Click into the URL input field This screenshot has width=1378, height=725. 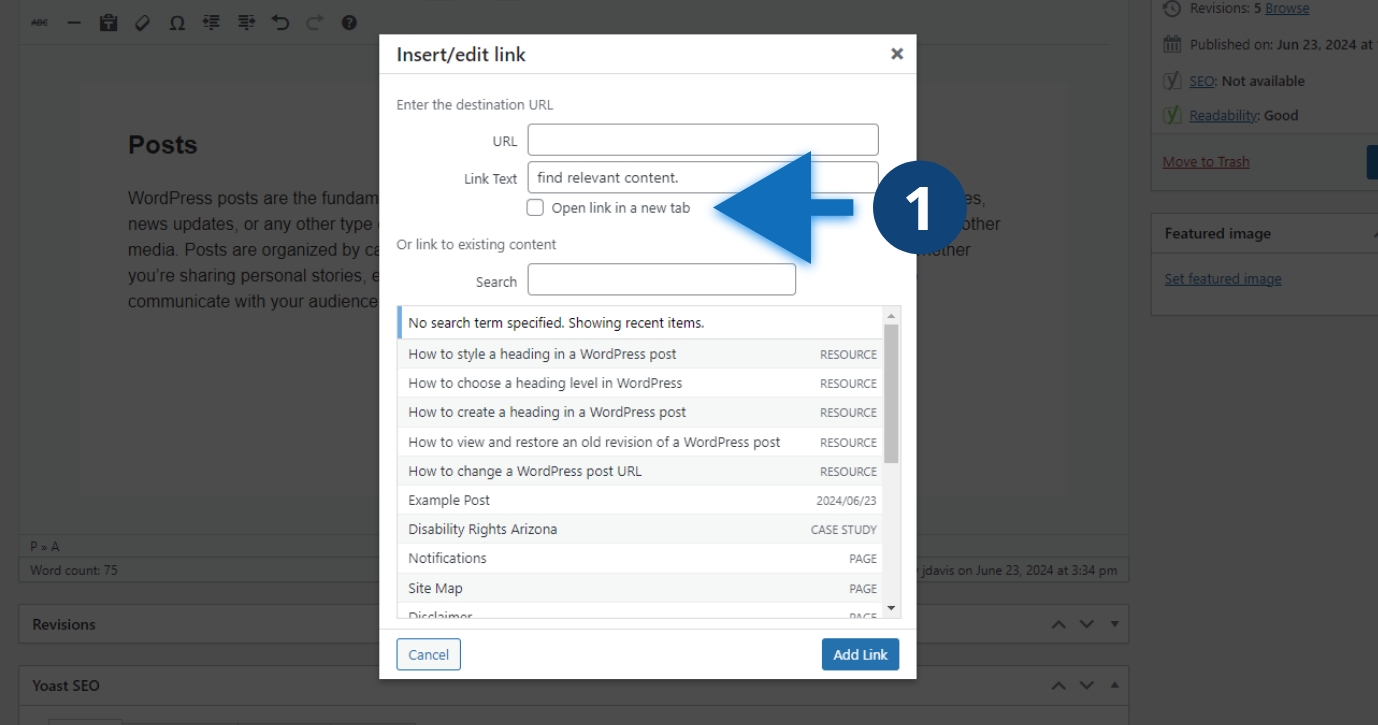(702, 140)
